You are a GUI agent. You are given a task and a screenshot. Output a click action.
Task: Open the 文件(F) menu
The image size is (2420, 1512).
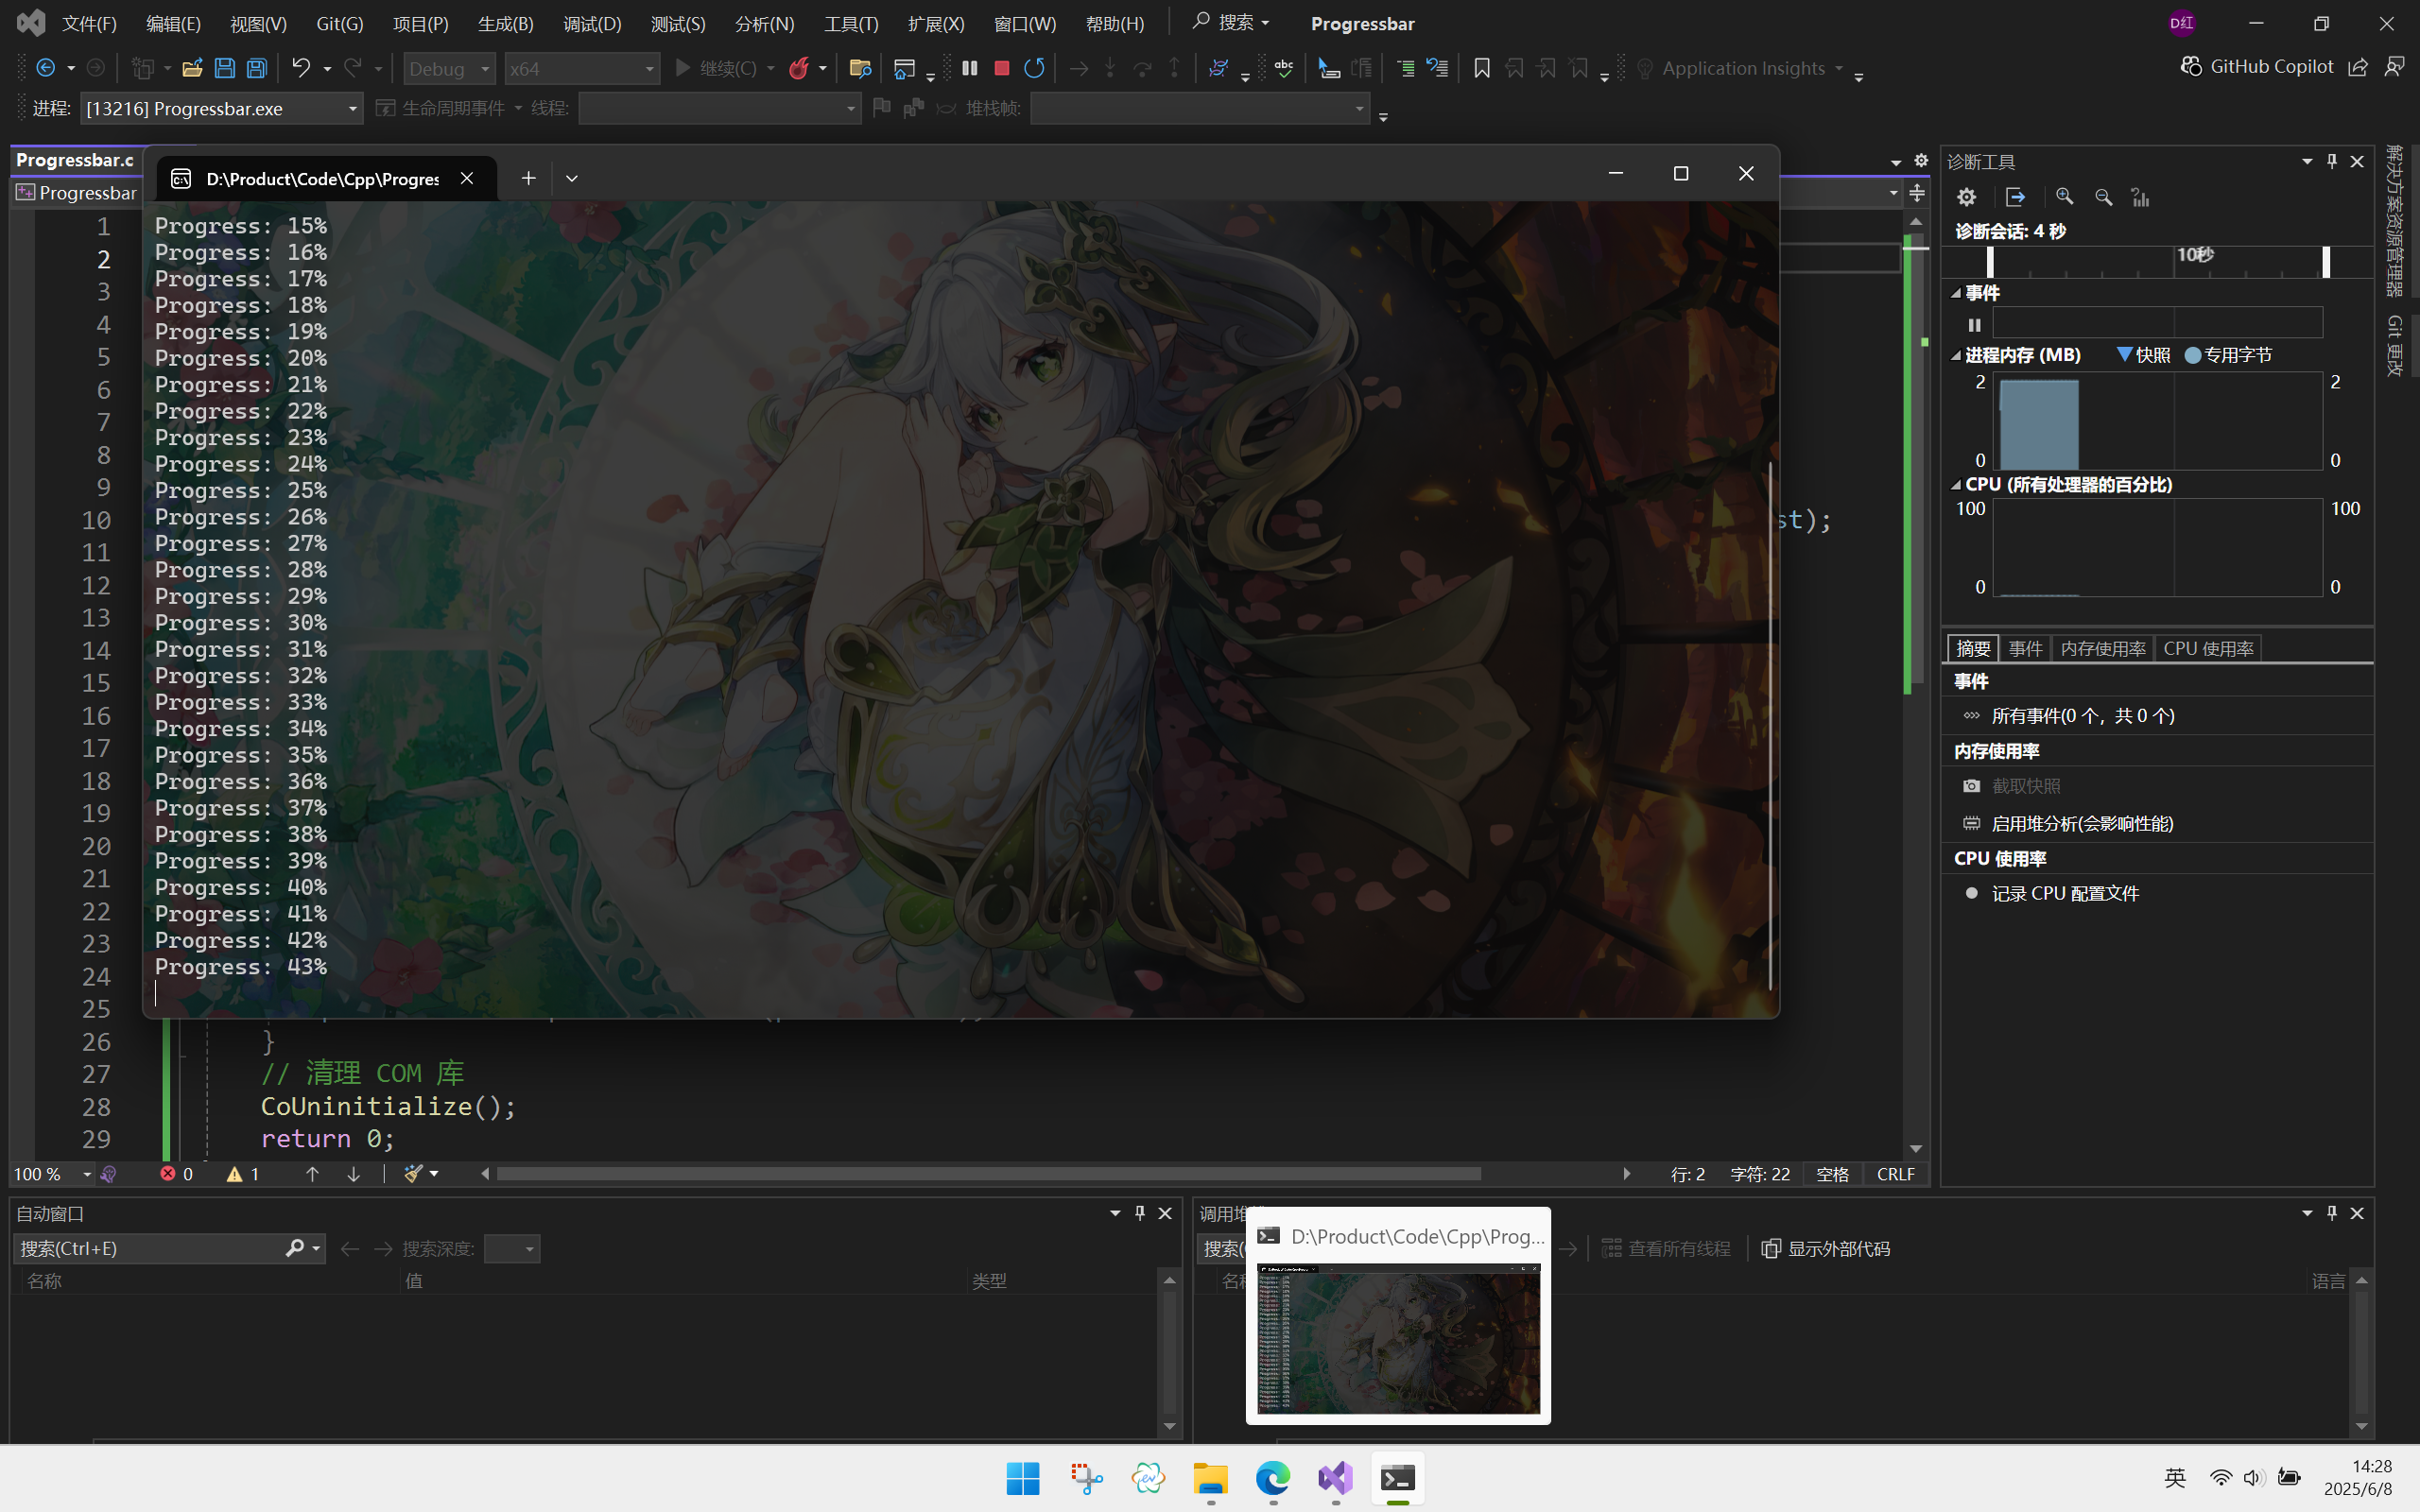[89, 23]
